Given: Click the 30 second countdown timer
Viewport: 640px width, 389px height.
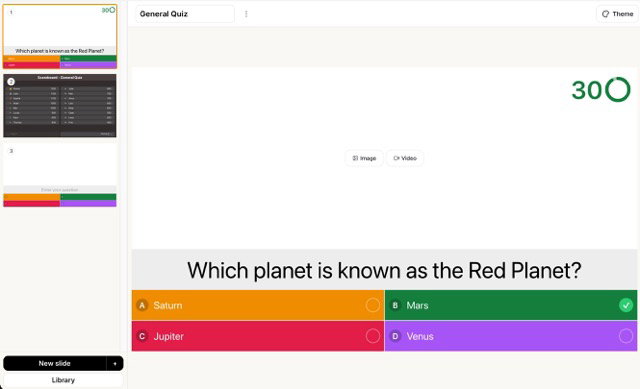Looking at the screenshot, I should tap(601, 89).
